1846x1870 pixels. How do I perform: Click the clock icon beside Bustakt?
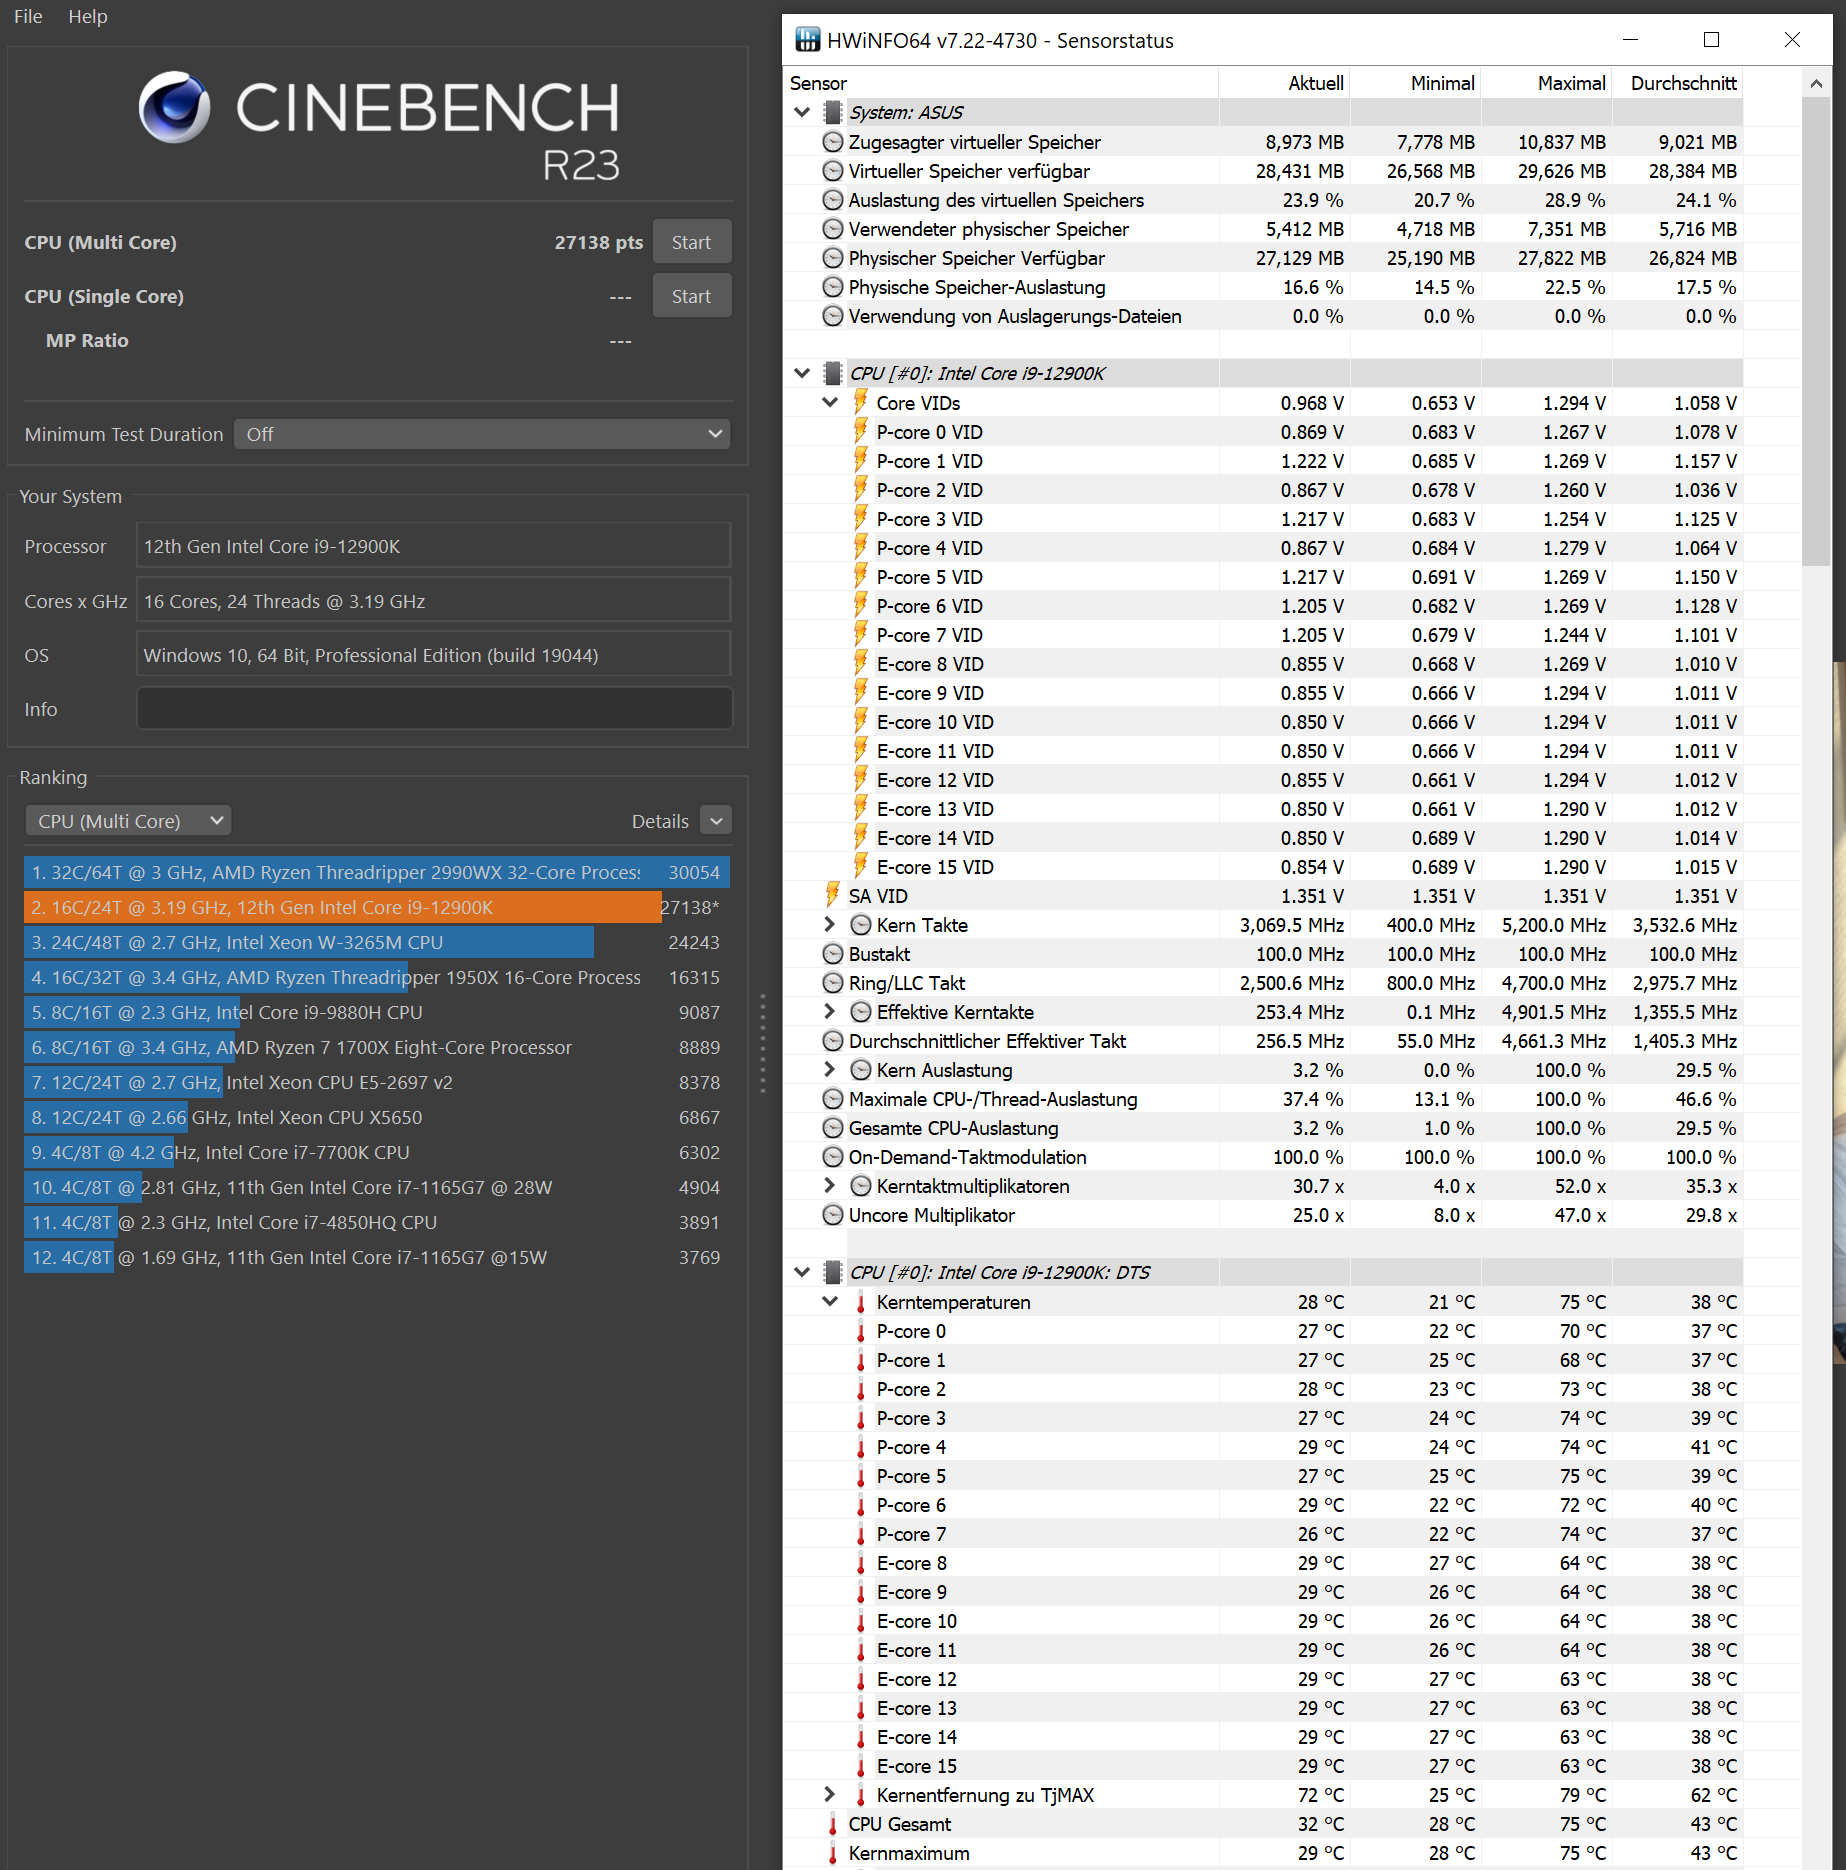point(832,954)
